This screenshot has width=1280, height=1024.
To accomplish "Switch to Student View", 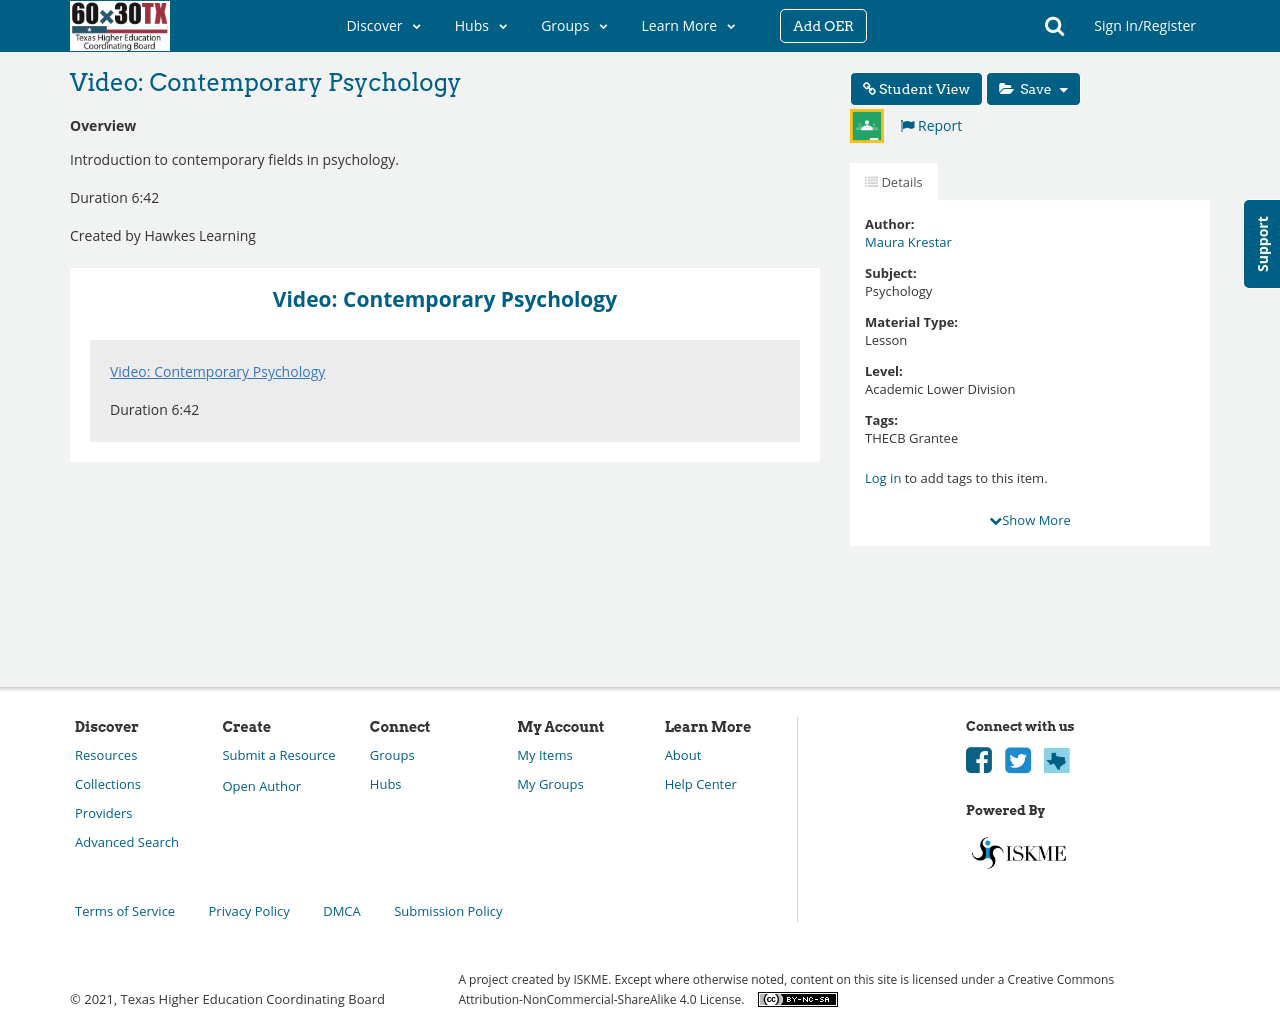I will [916, 89].
